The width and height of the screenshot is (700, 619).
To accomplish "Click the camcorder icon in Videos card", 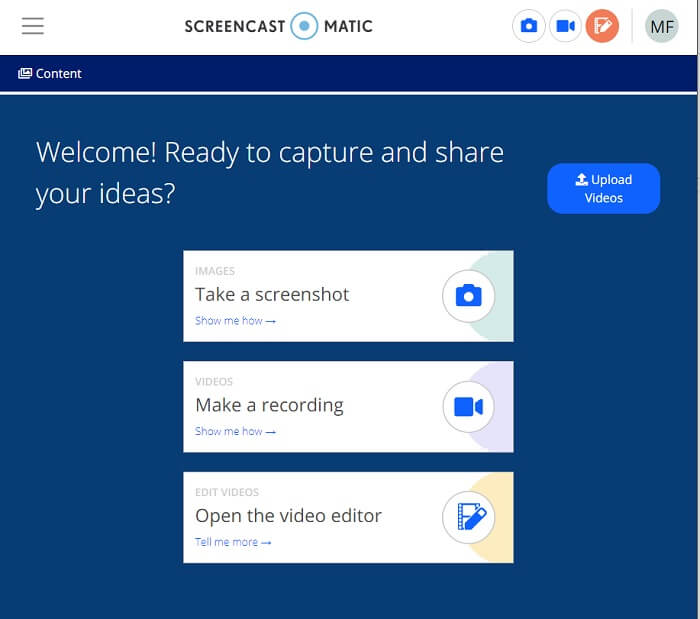I will tap(468, 407).
